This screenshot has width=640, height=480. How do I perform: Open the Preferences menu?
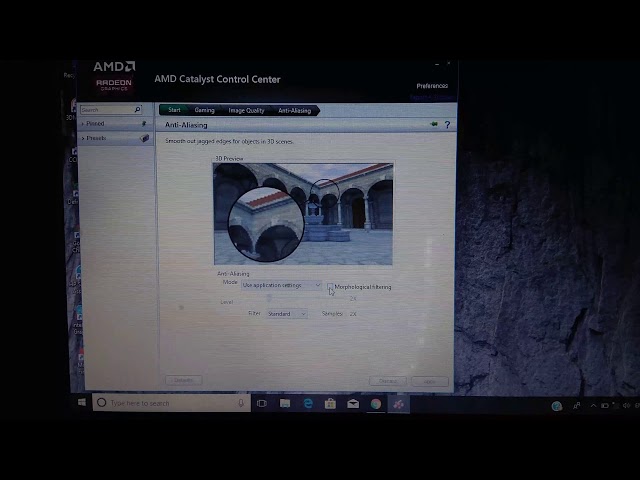click(432, 86)
